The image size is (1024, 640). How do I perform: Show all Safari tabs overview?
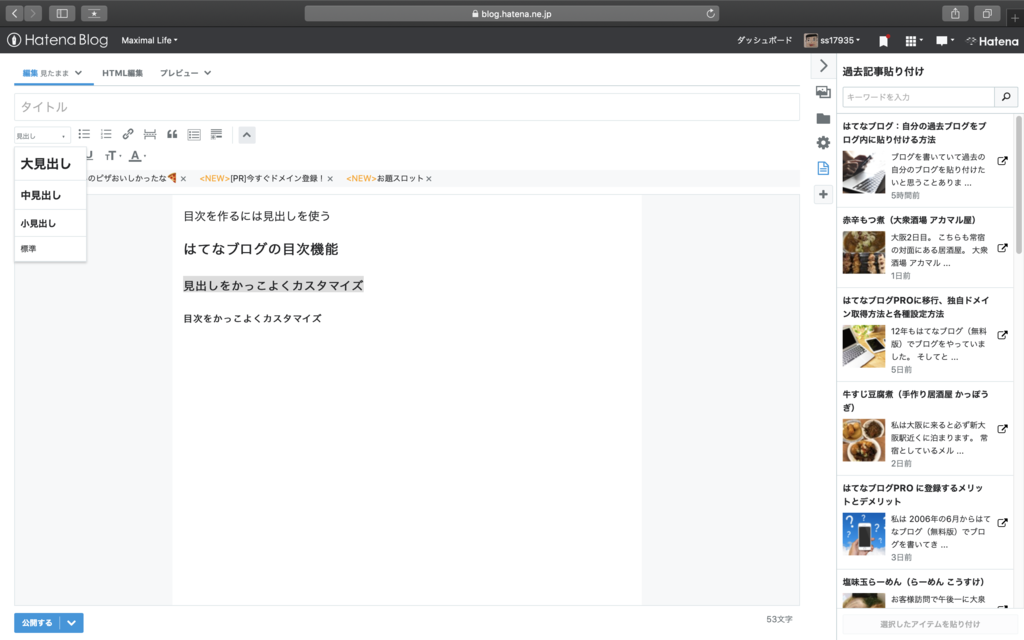pos(987,13)
